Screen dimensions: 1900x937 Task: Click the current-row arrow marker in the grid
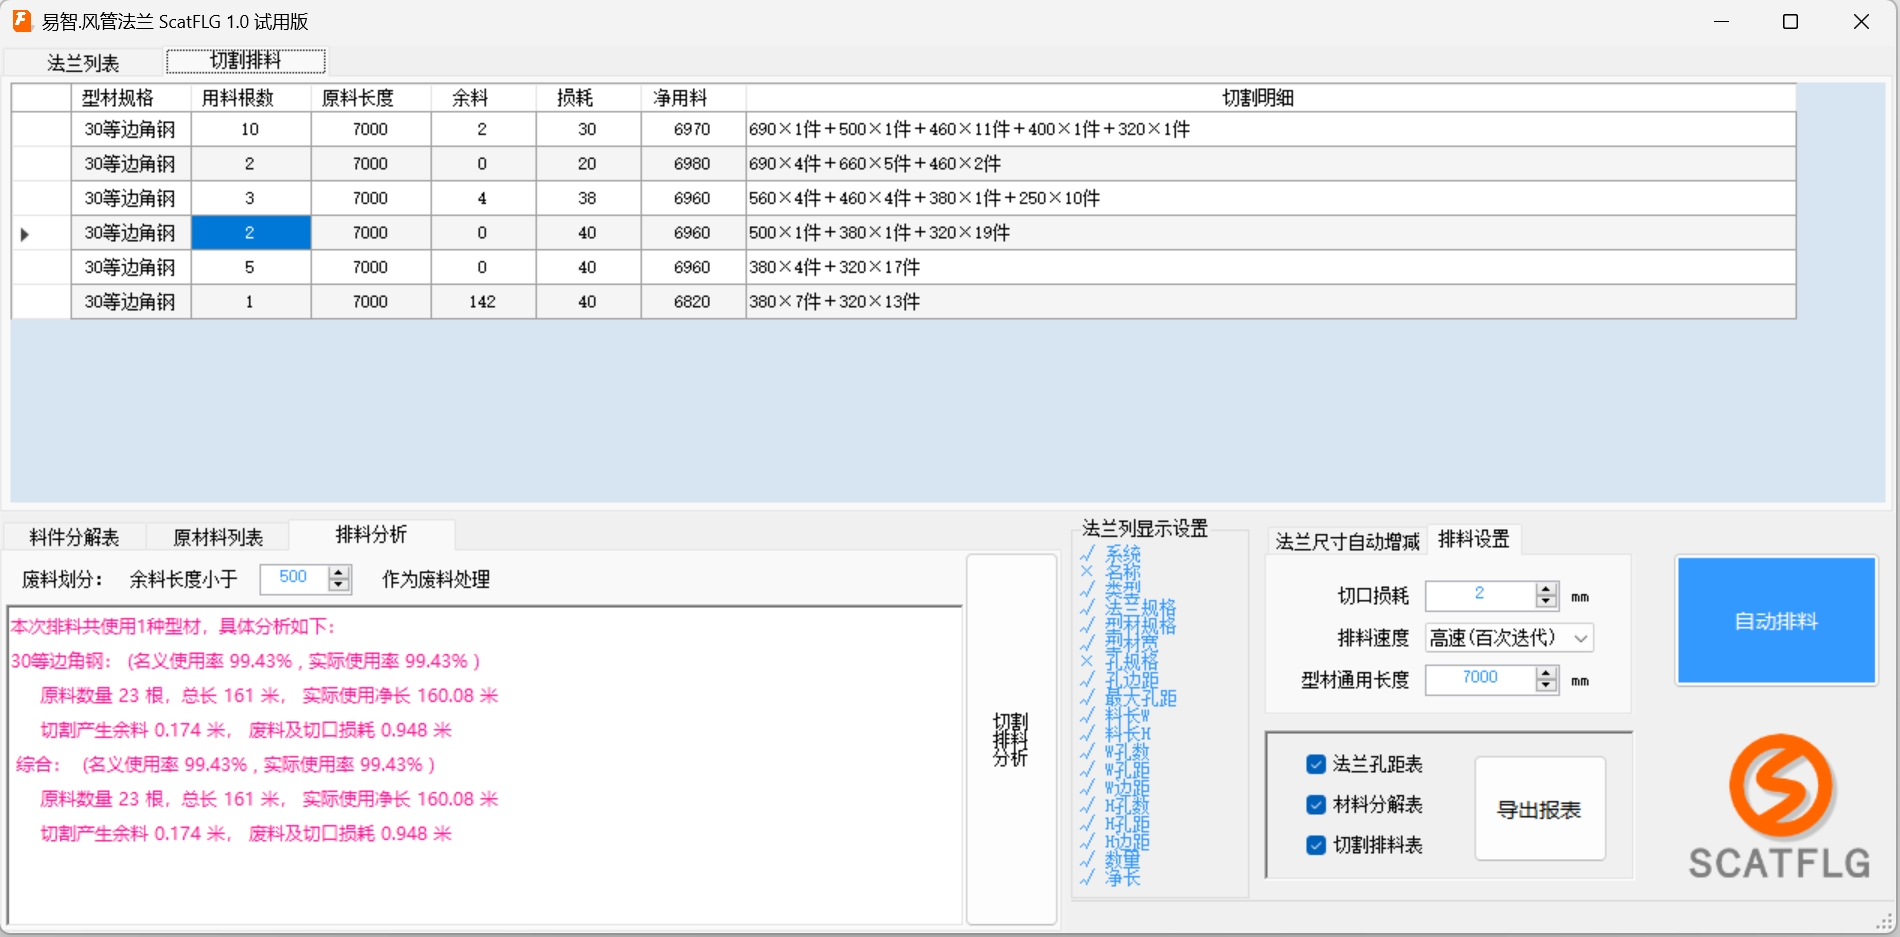coord(25,234)
